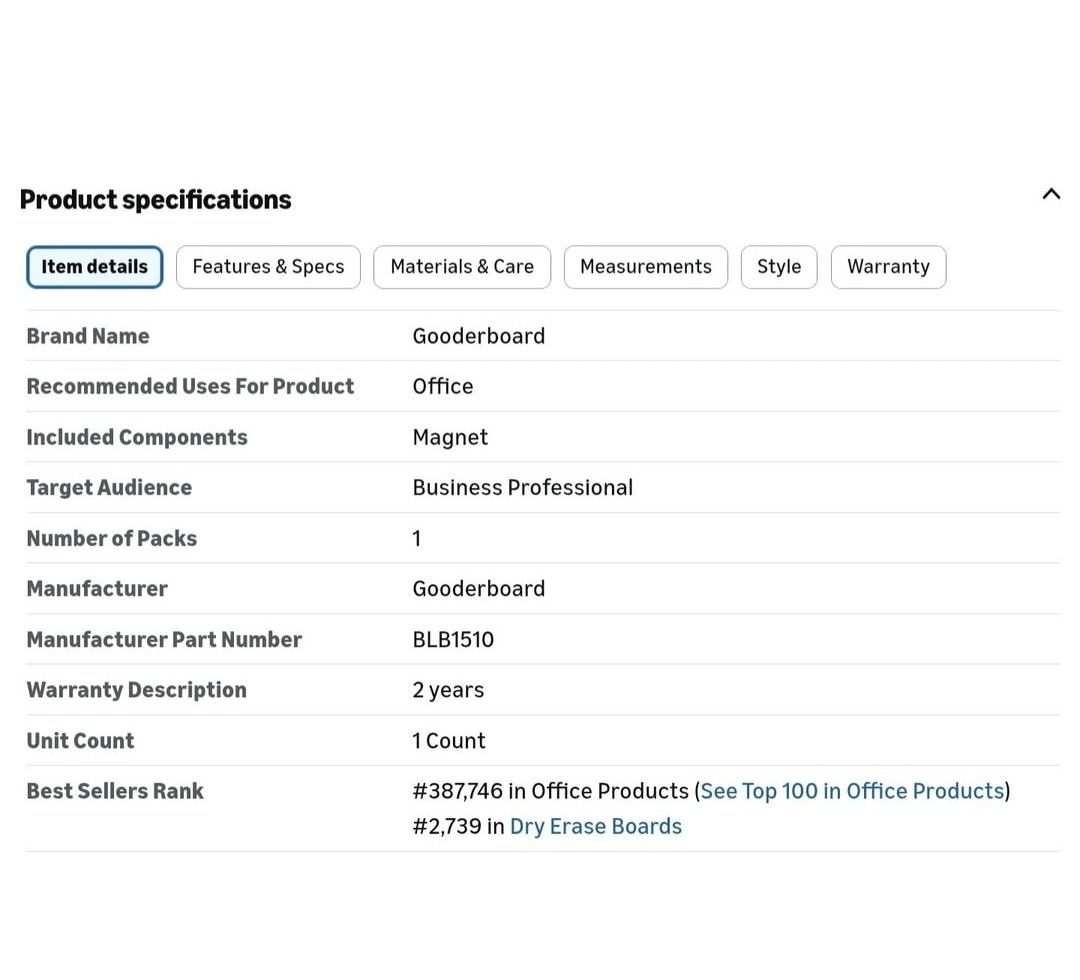Click the Product specifications heading

pyautogui.click(x=156, y=200)
